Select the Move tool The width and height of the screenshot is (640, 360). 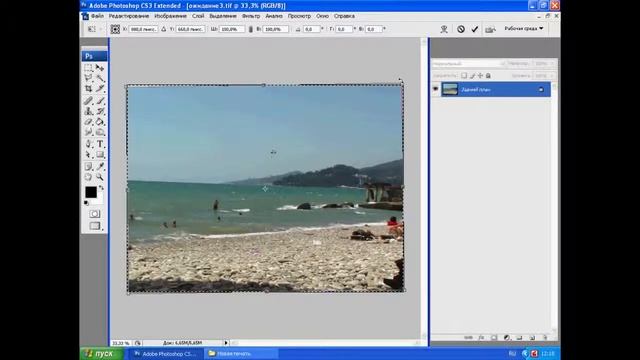100,68
